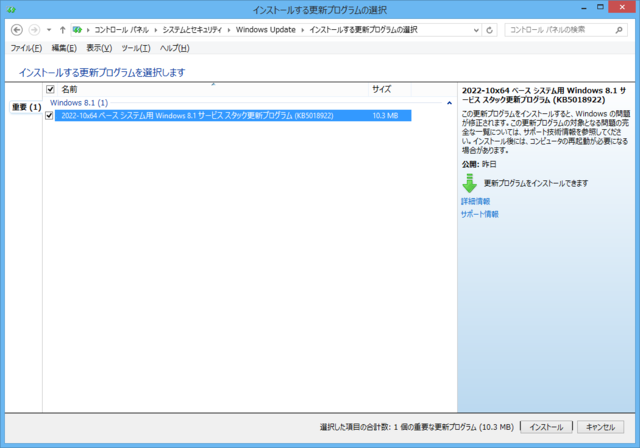Screen dimensions: 640x448
Task: Select the 重要 (1) category tab
Action: [26, 107]
